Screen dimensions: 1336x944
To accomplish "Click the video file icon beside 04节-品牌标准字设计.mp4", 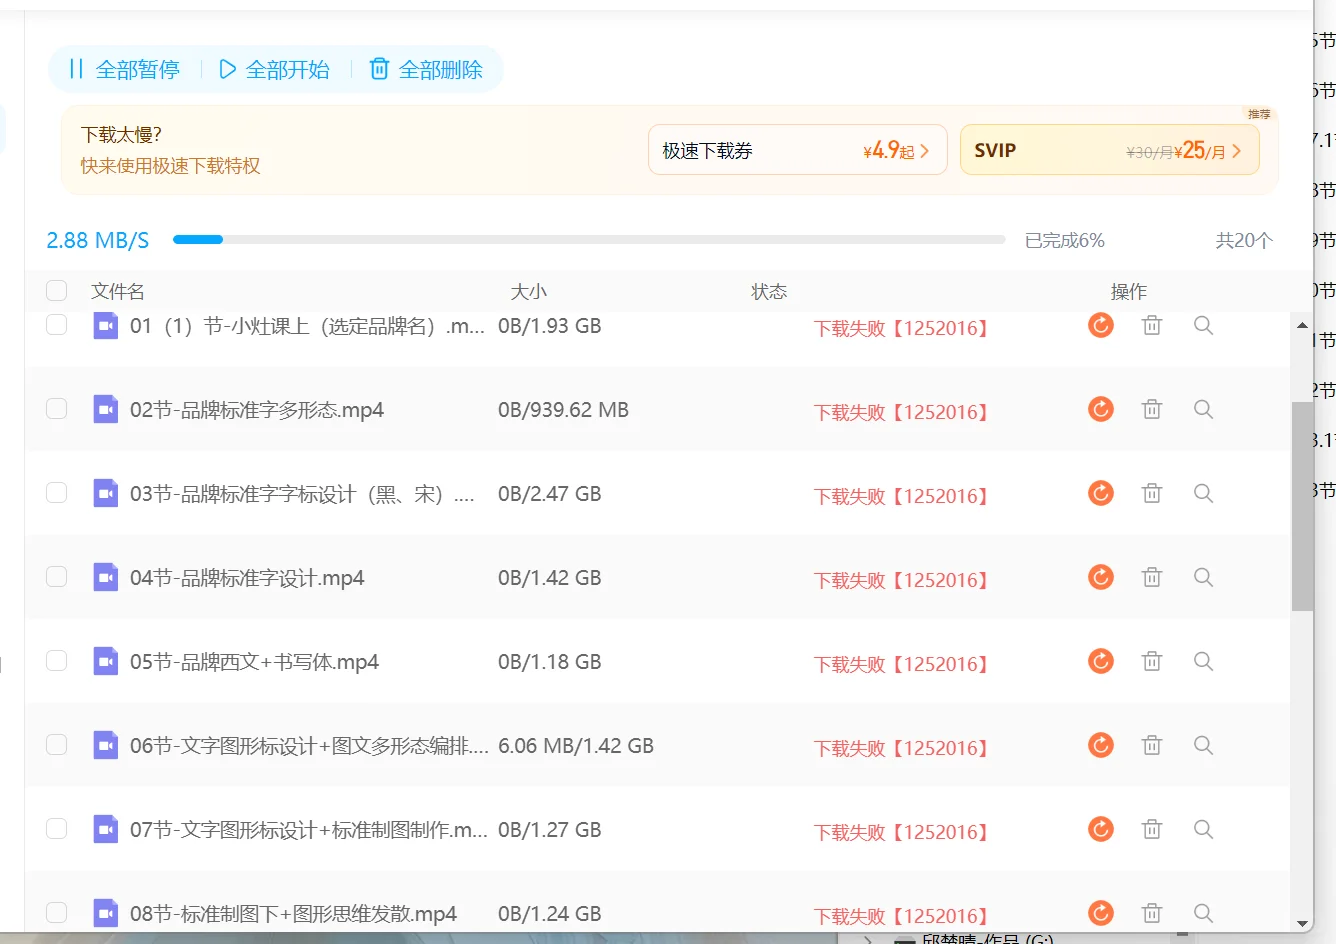I will tap(105, 577).
